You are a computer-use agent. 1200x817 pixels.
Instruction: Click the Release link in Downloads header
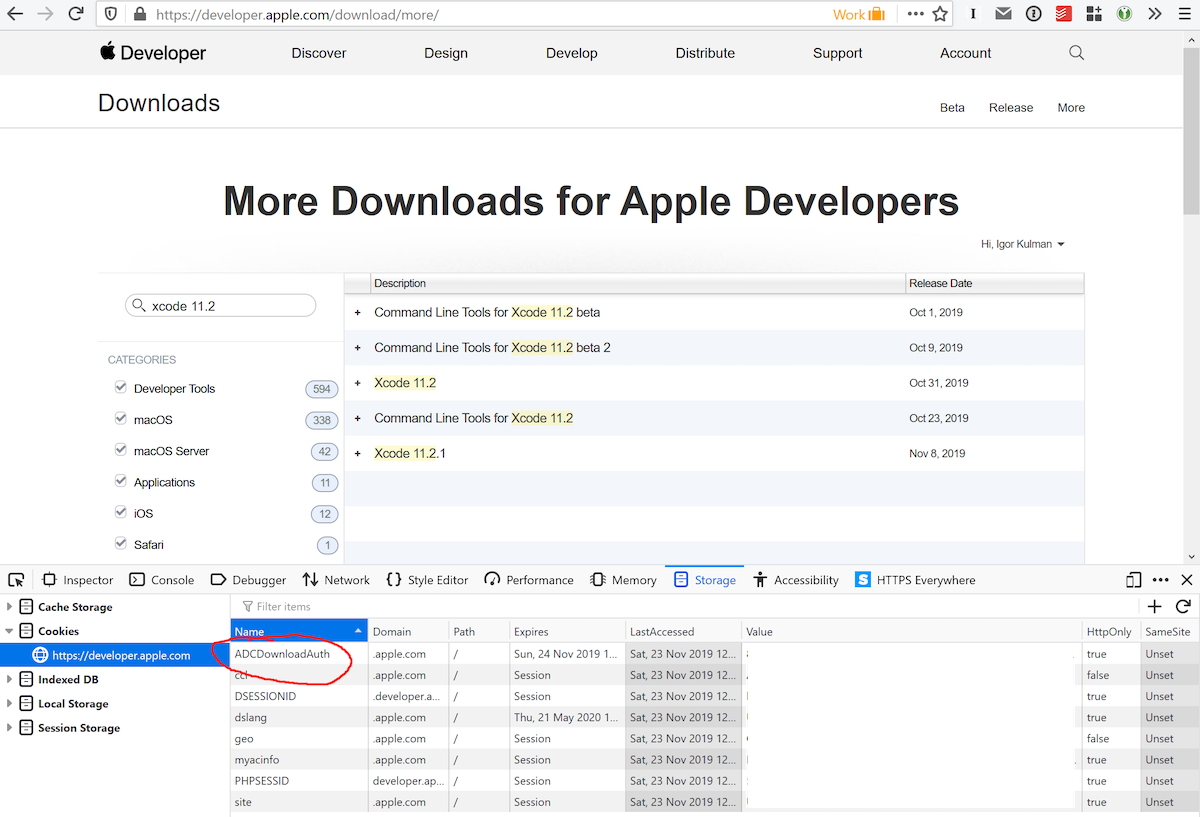[1011, 107]
